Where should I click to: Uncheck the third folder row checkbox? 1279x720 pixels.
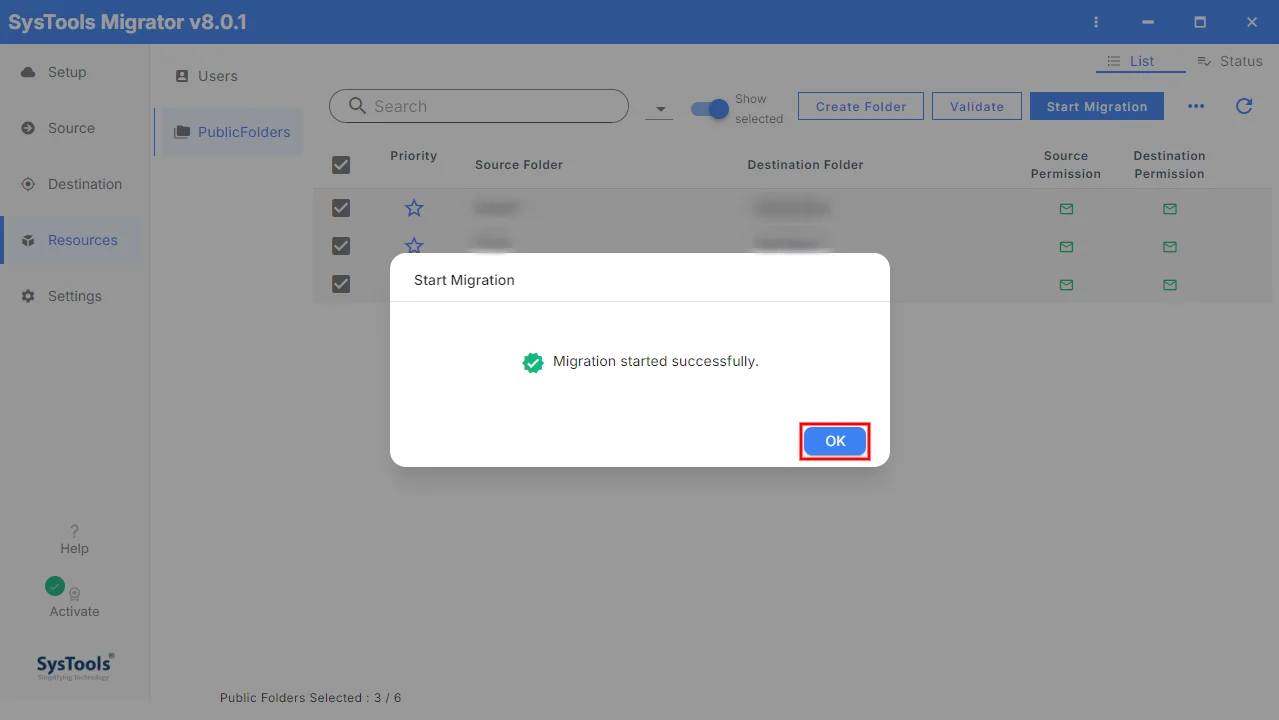pos(341,284)
